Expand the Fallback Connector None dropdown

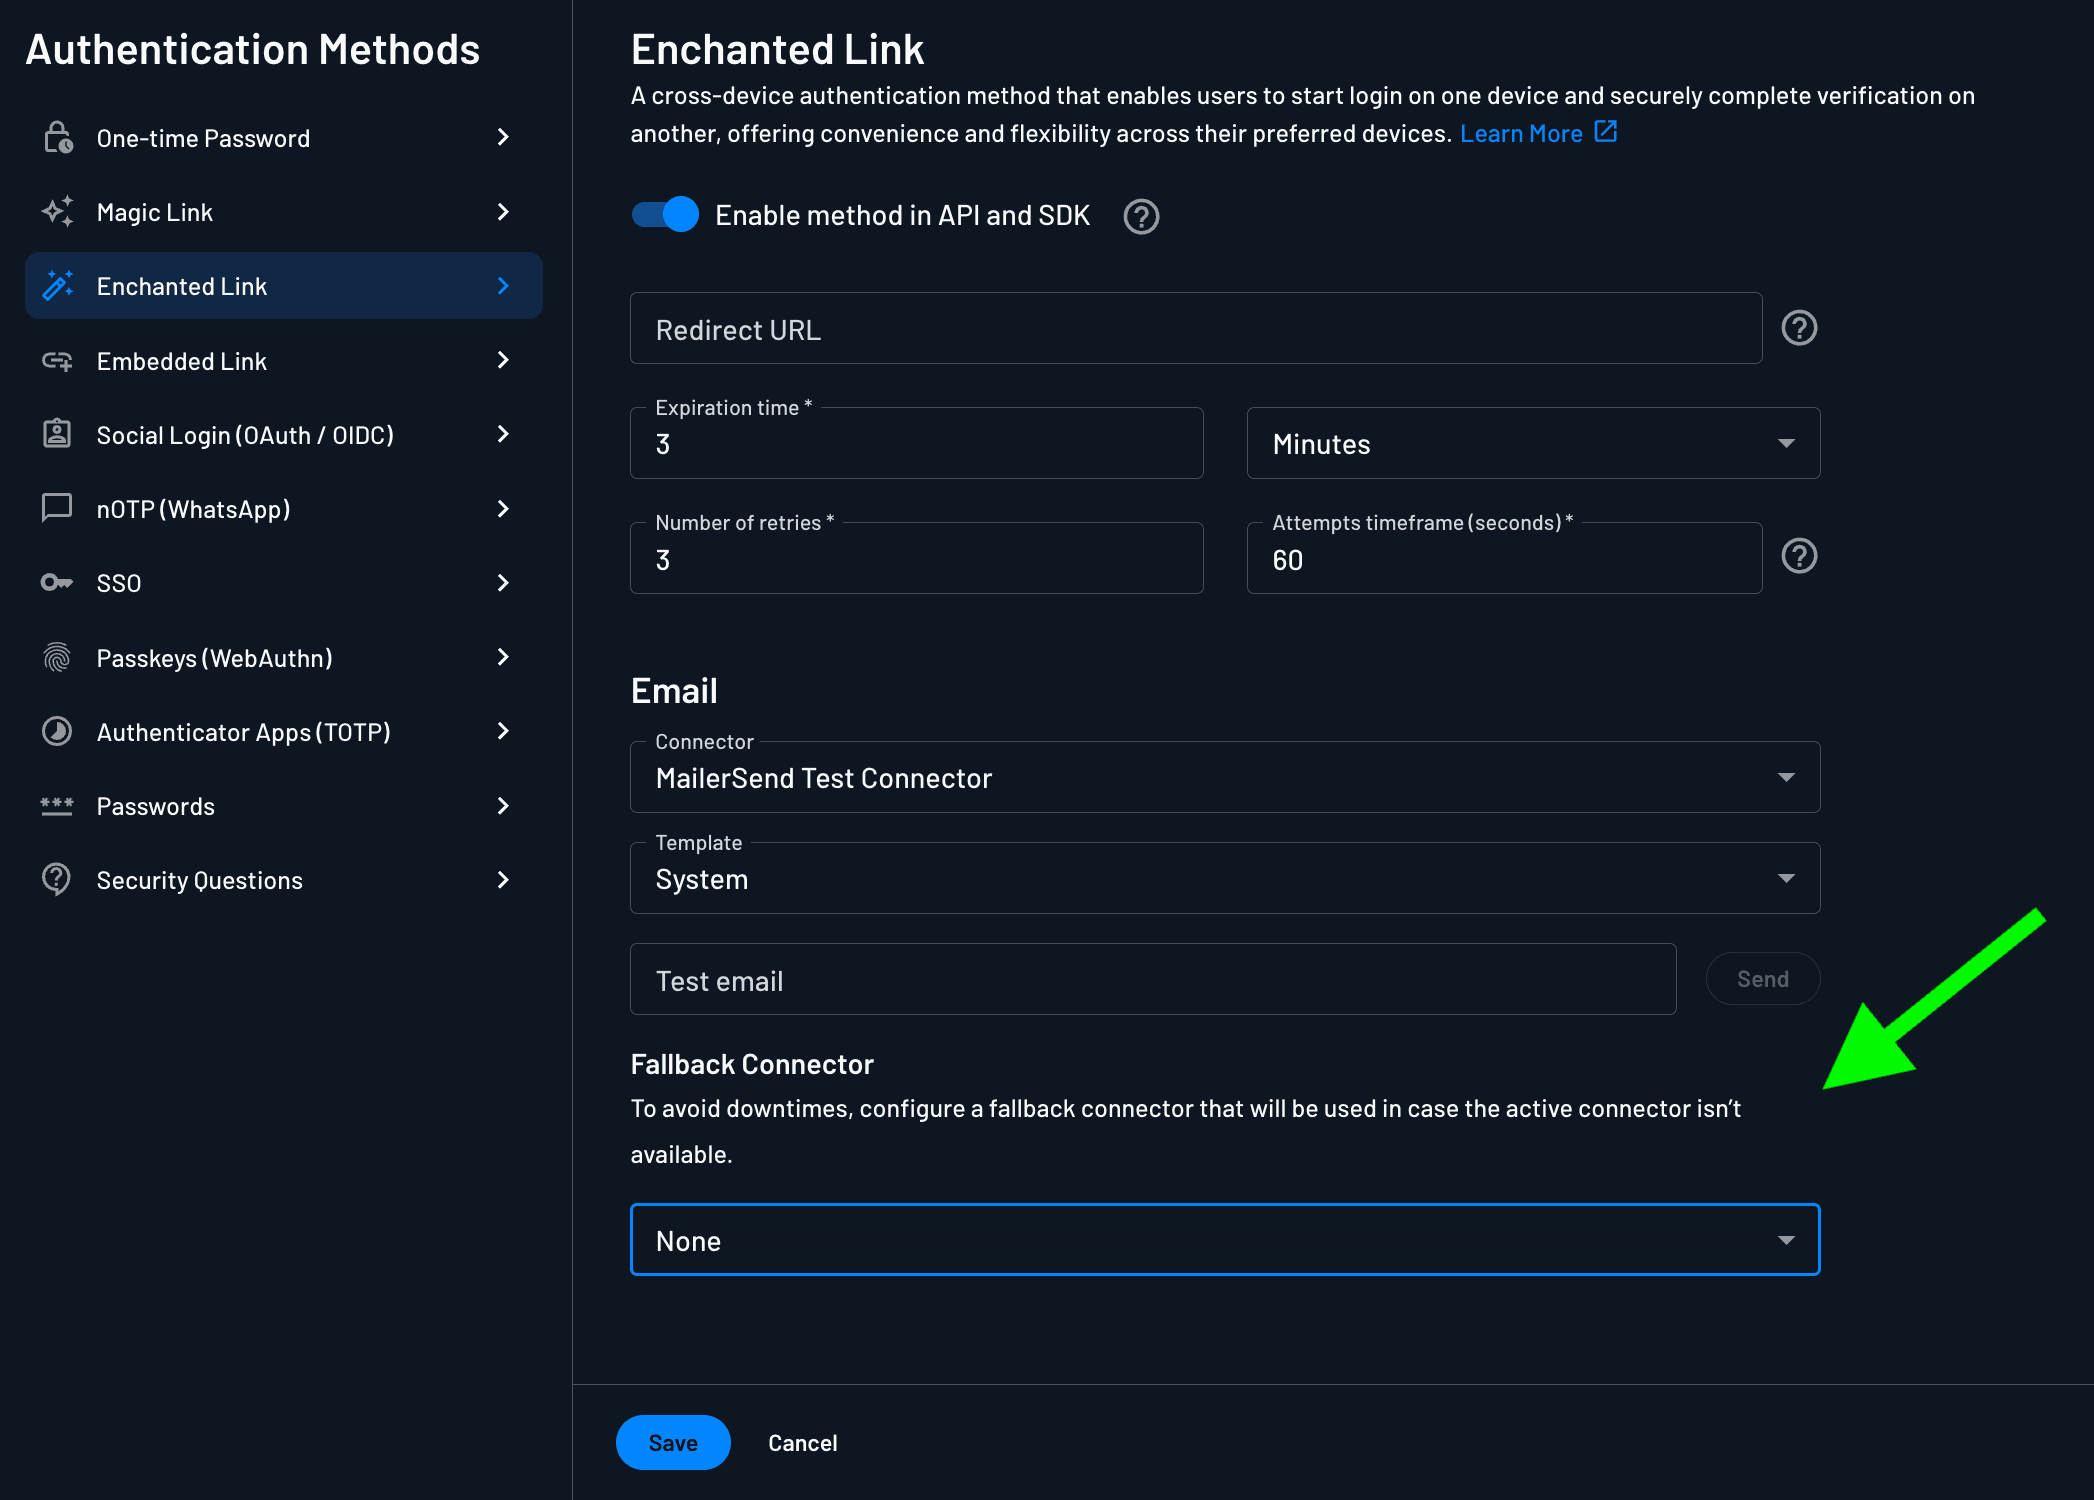coord(1224,1240)
